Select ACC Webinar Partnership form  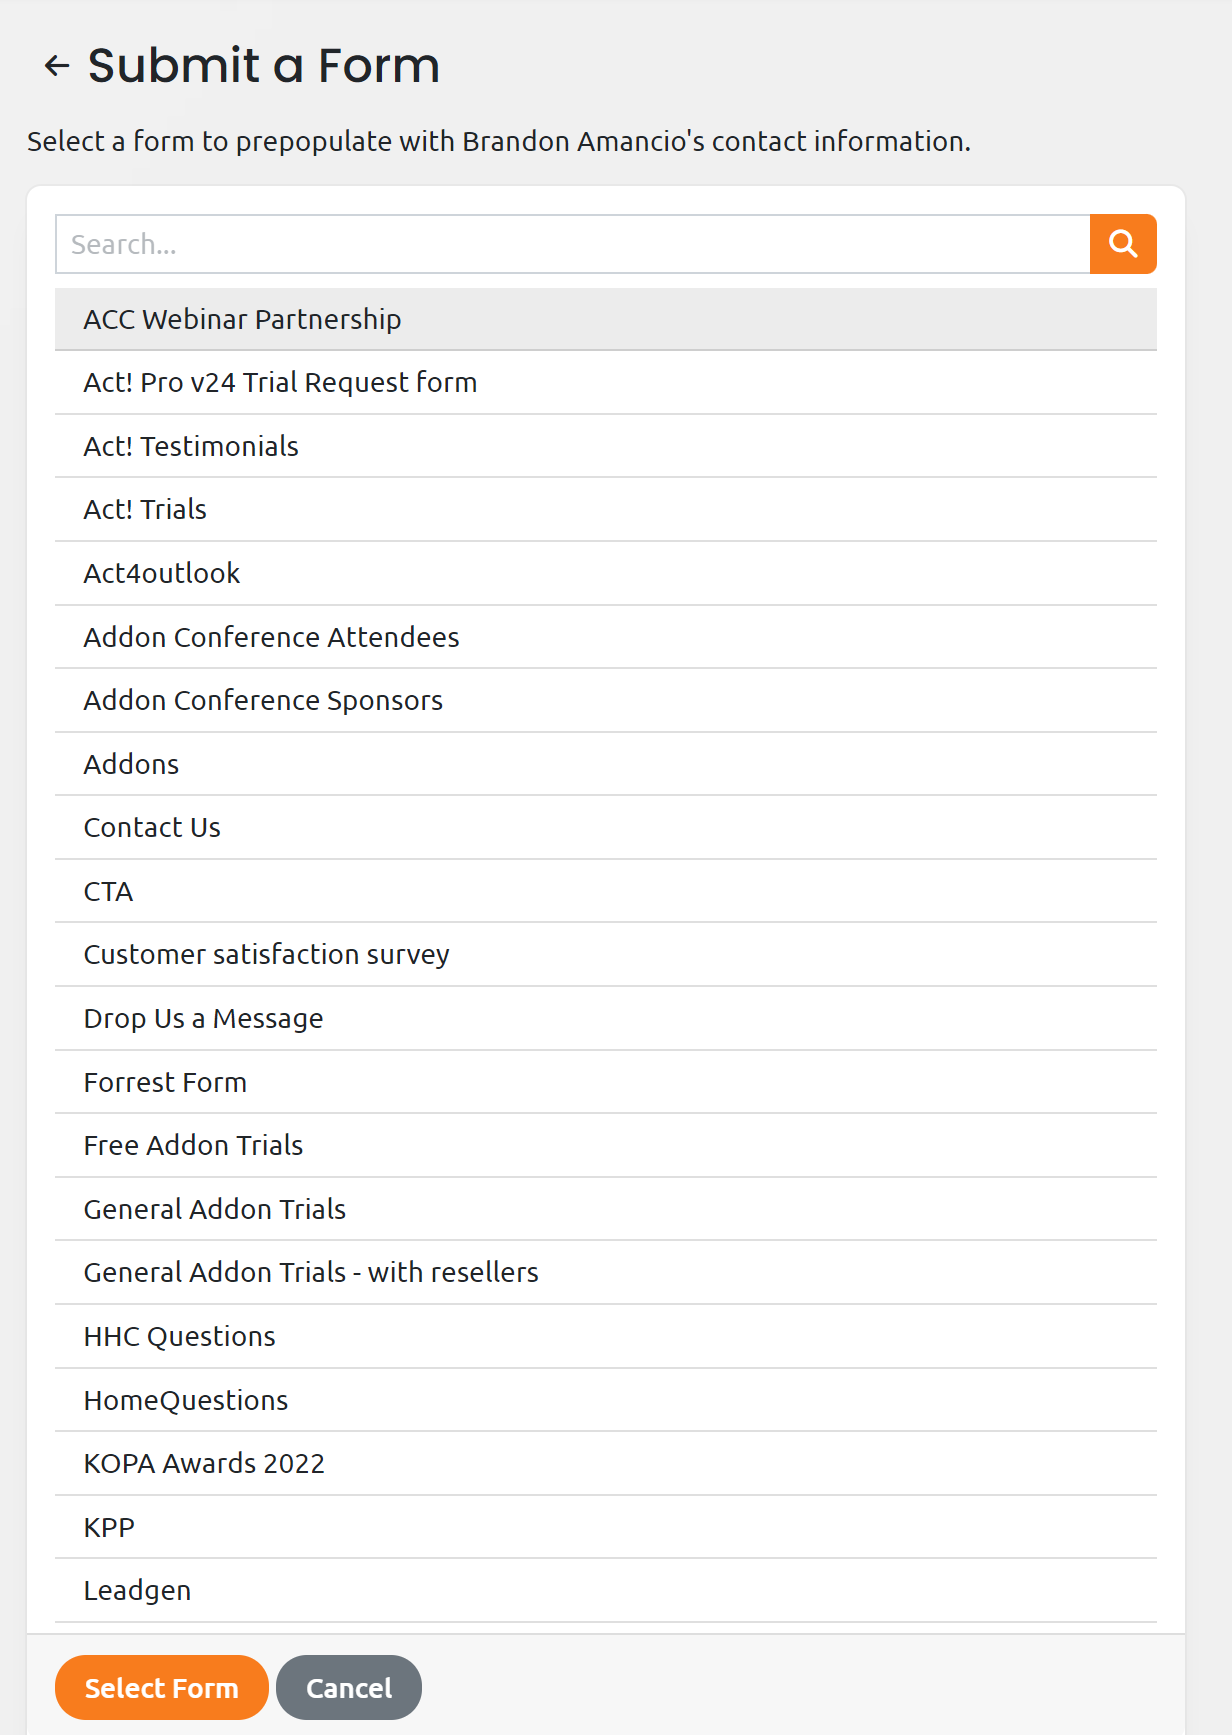[606, 319]
